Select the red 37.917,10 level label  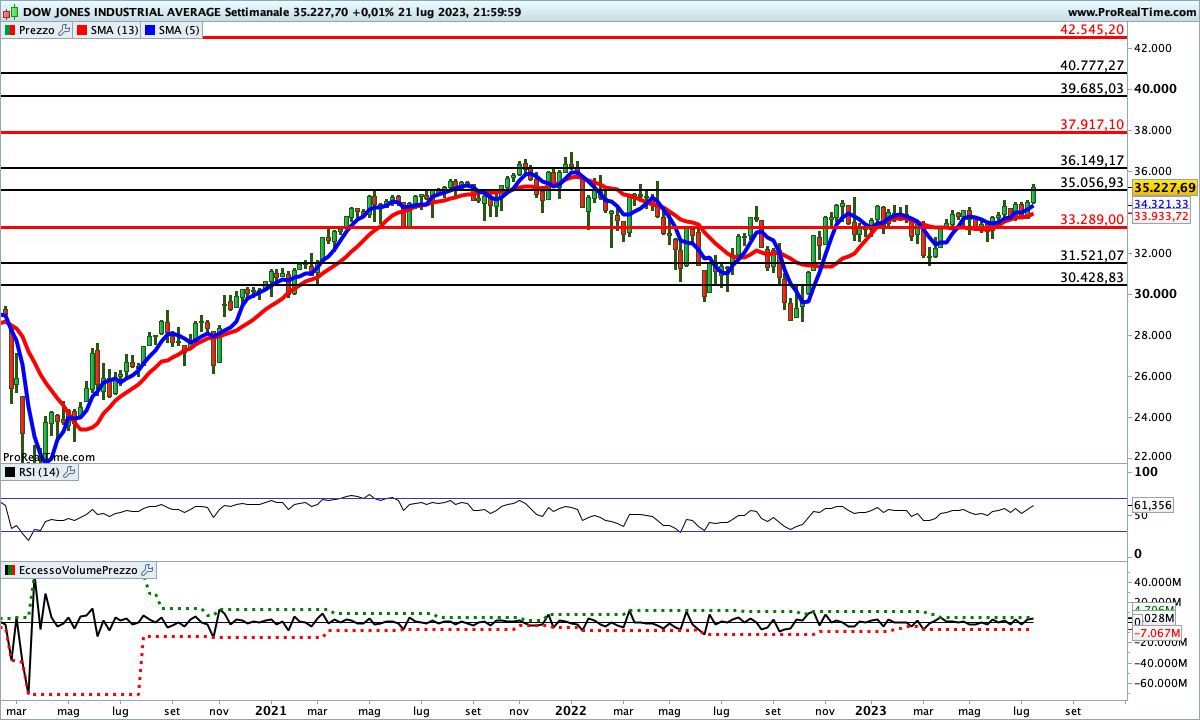[1092, 124]
